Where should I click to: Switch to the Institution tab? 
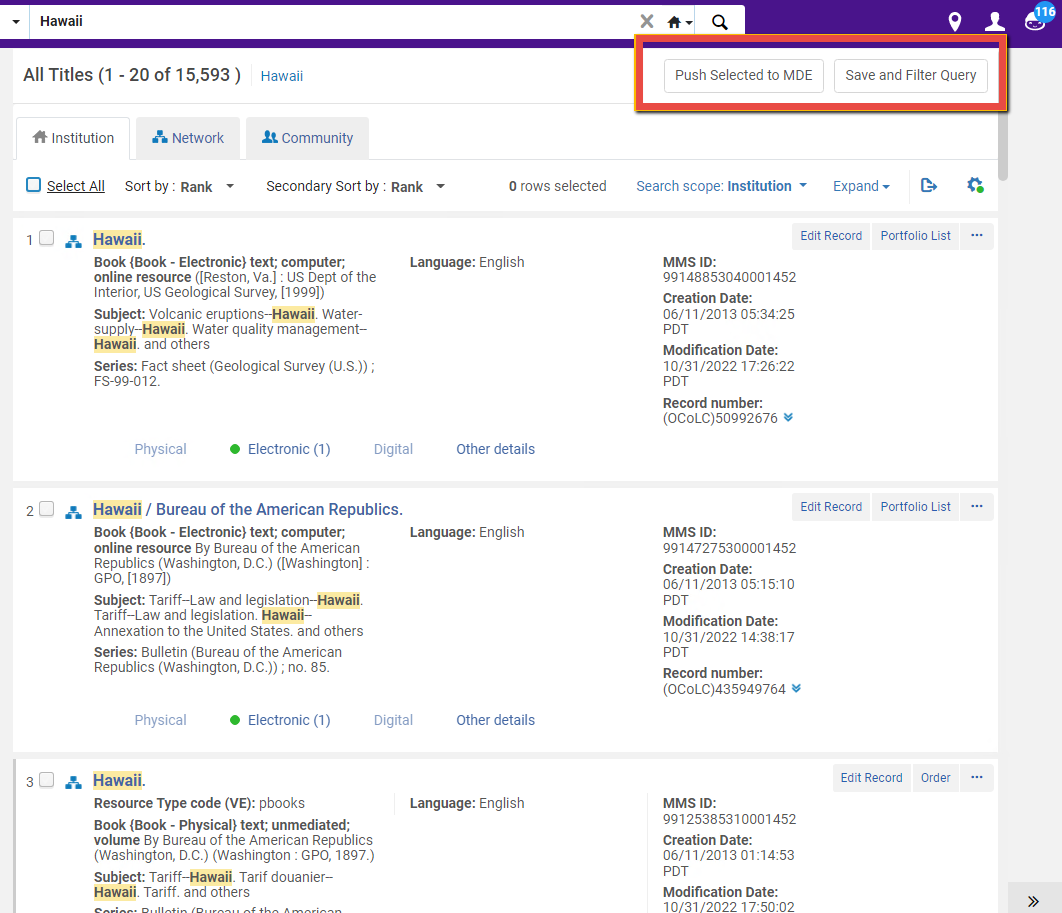pyautogui.click(x=73, y=138)
